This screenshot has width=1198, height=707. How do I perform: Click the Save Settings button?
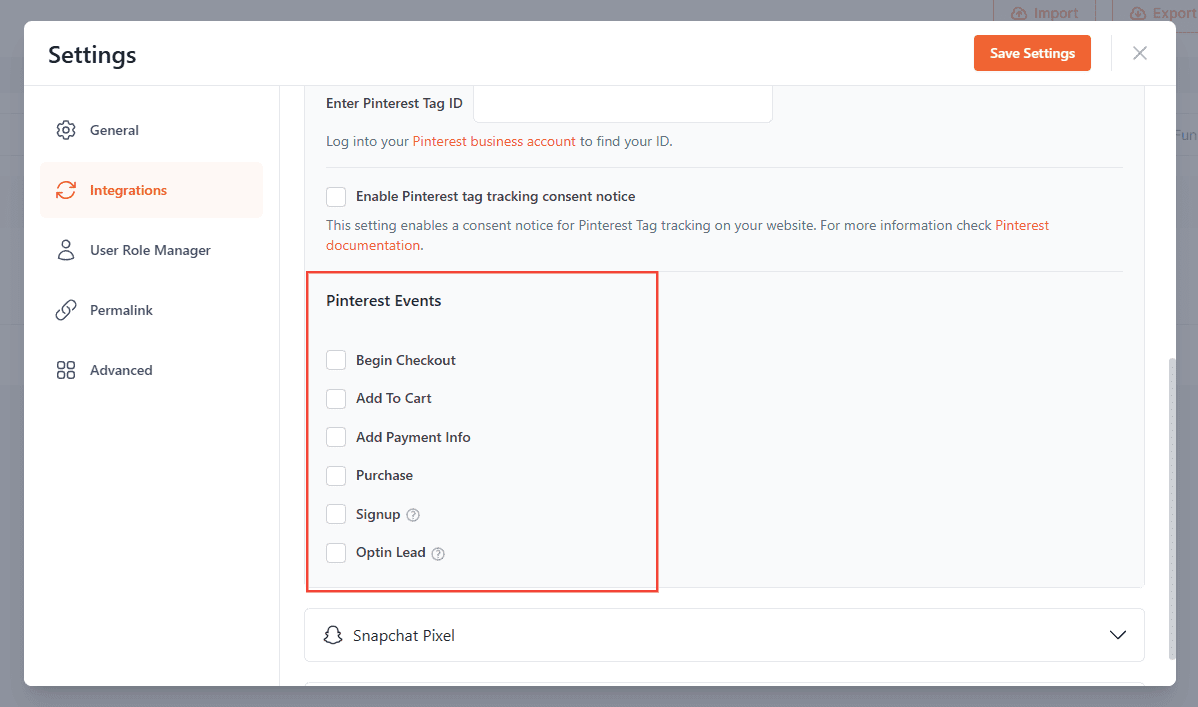point(1032,53)
